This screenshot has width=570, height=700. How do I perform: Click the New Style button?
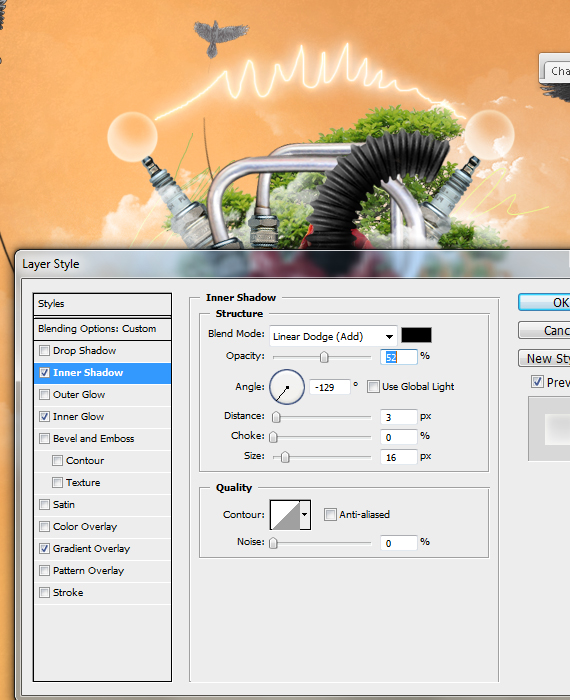coord(544,358)
